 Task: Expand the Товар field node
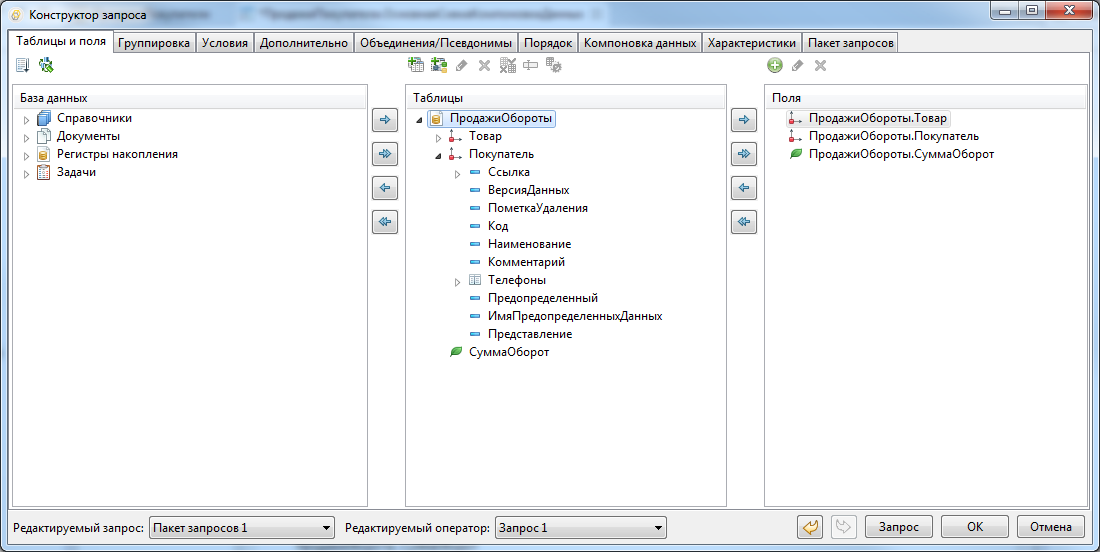pyautogui.click(x=438, y=137)
